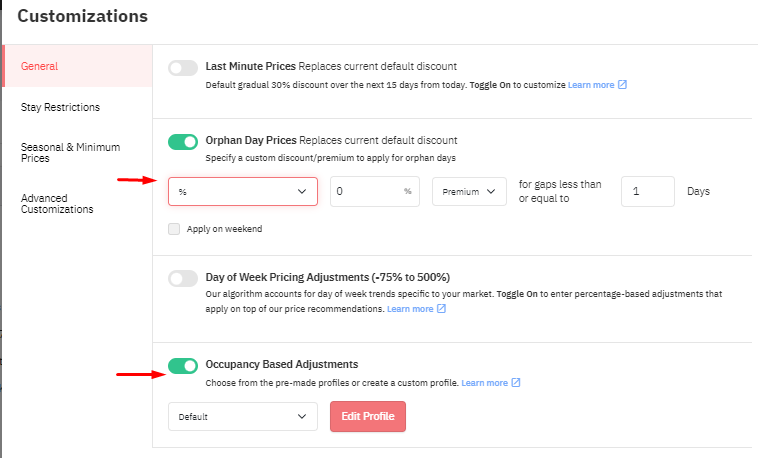
Task: Open external link icon beside Day of Week Learn more
Action: click(x=441, y=309)
